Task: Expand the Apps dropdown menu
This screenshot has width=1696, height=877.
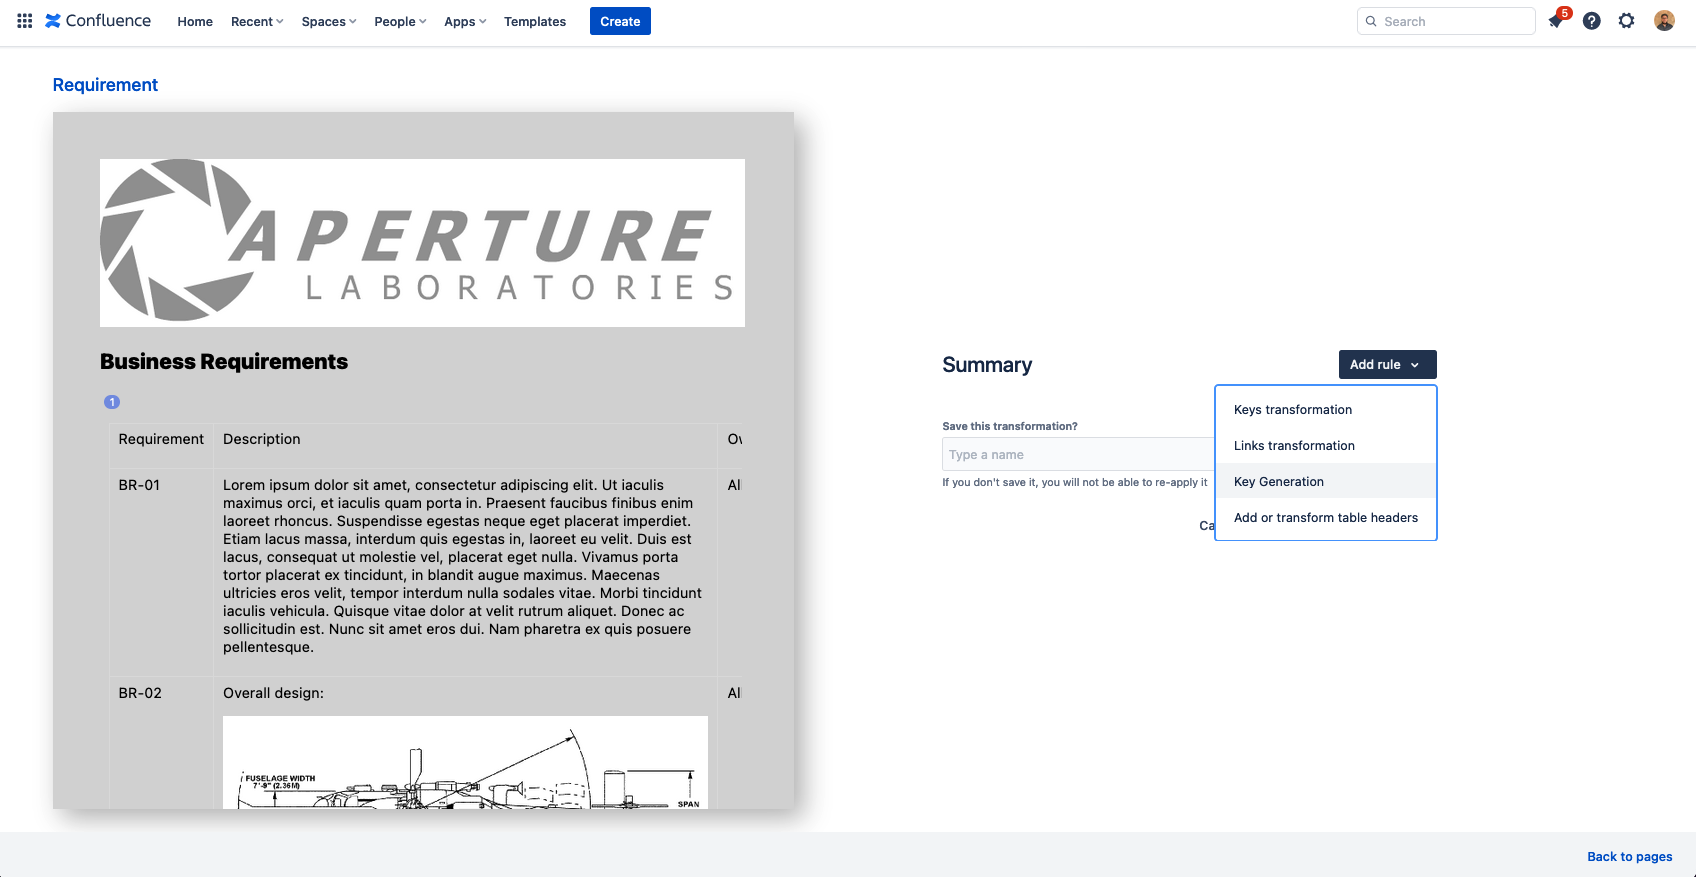Action: (x=465, y=22)
